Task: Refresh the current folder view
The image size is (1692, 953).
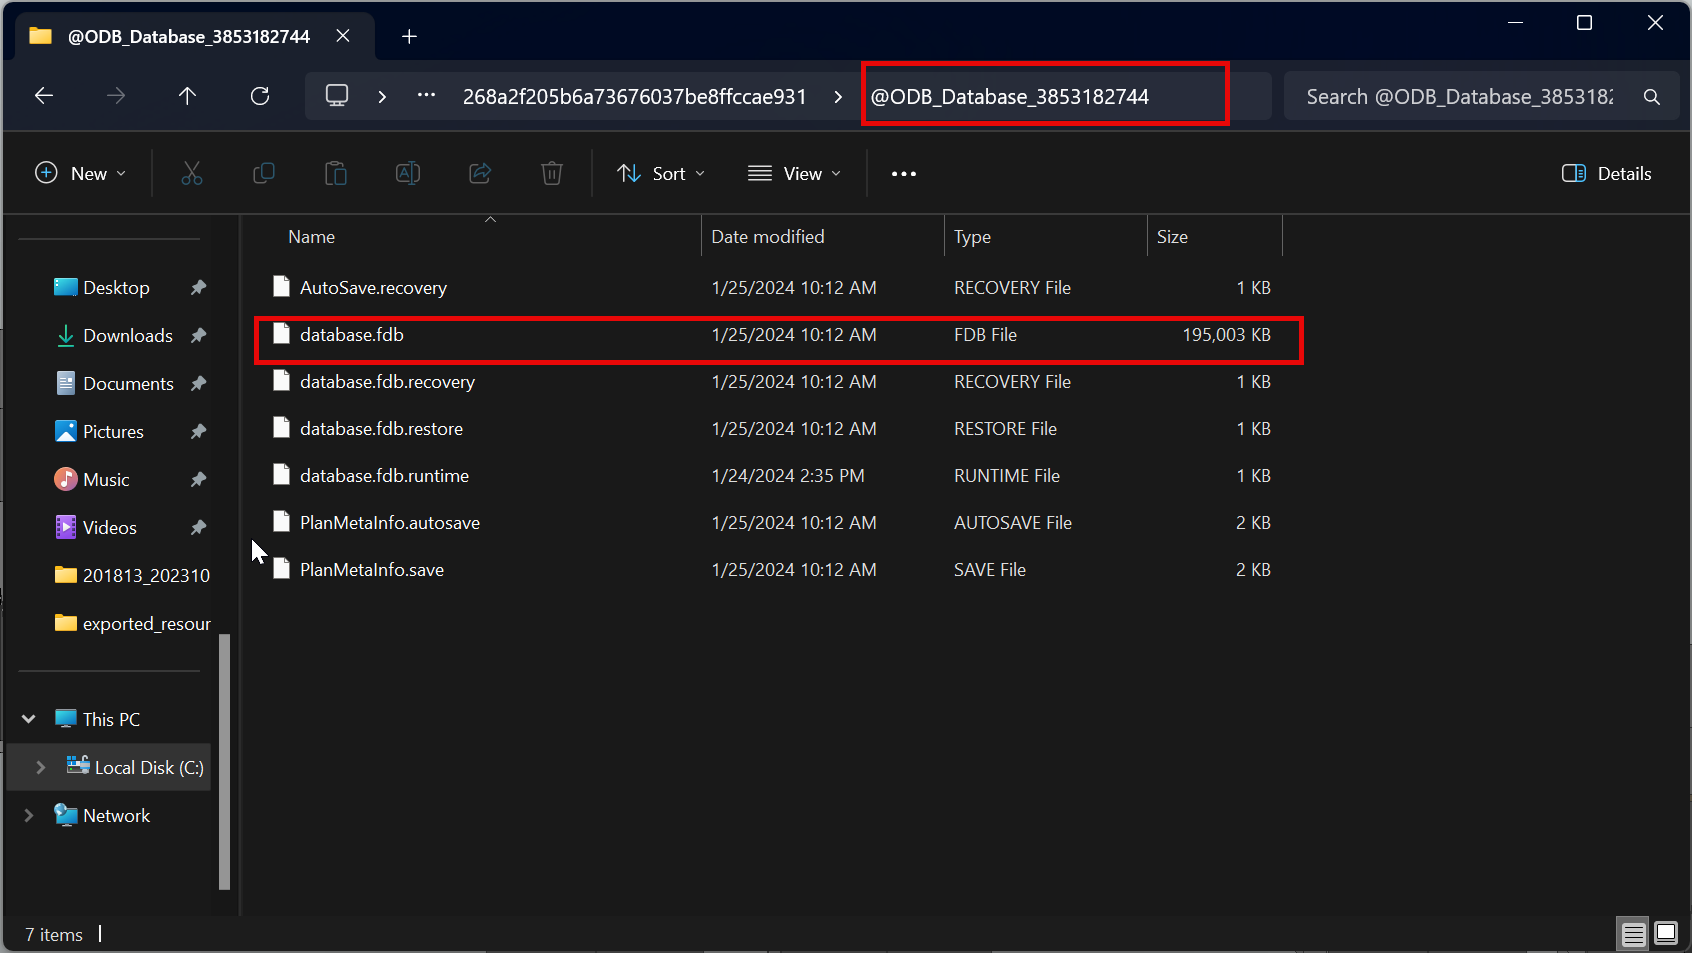Action: (x=260, y=96)
